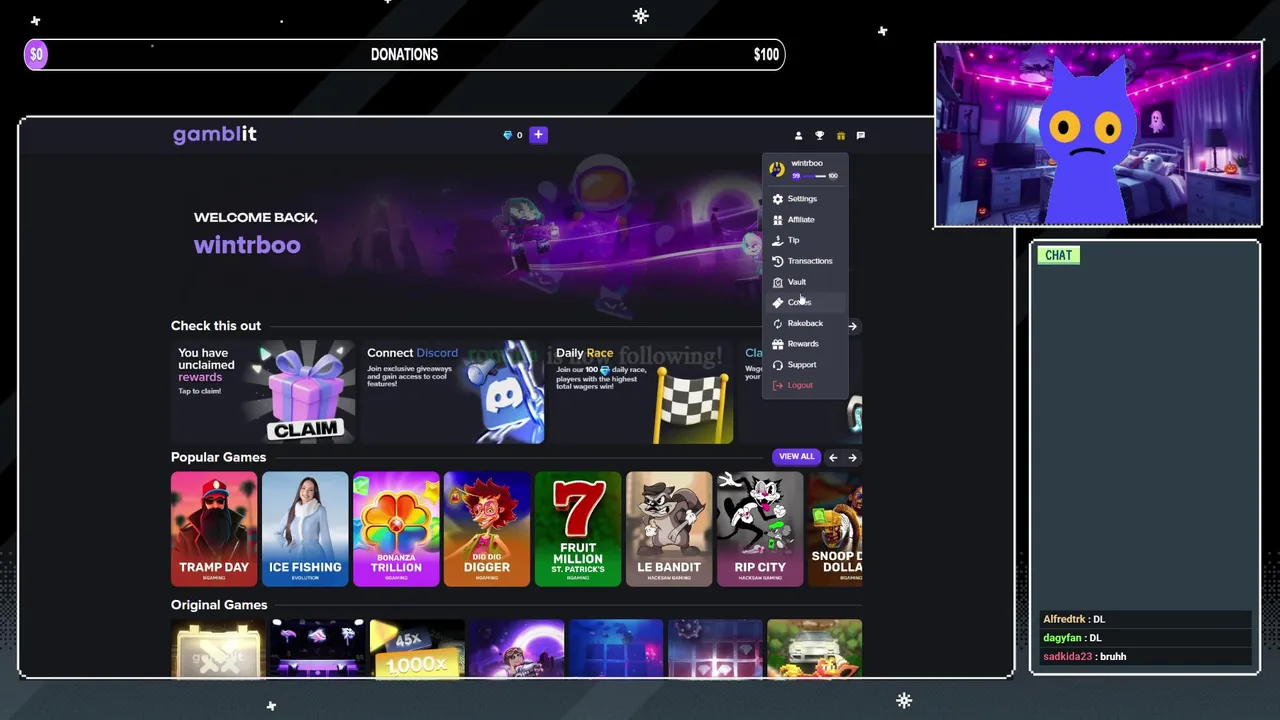The width and height of the screenshot is (1280, 720).
Task: Launch Bonanza Trillion game
Action: pyautogui.click(x=396, y=529)
